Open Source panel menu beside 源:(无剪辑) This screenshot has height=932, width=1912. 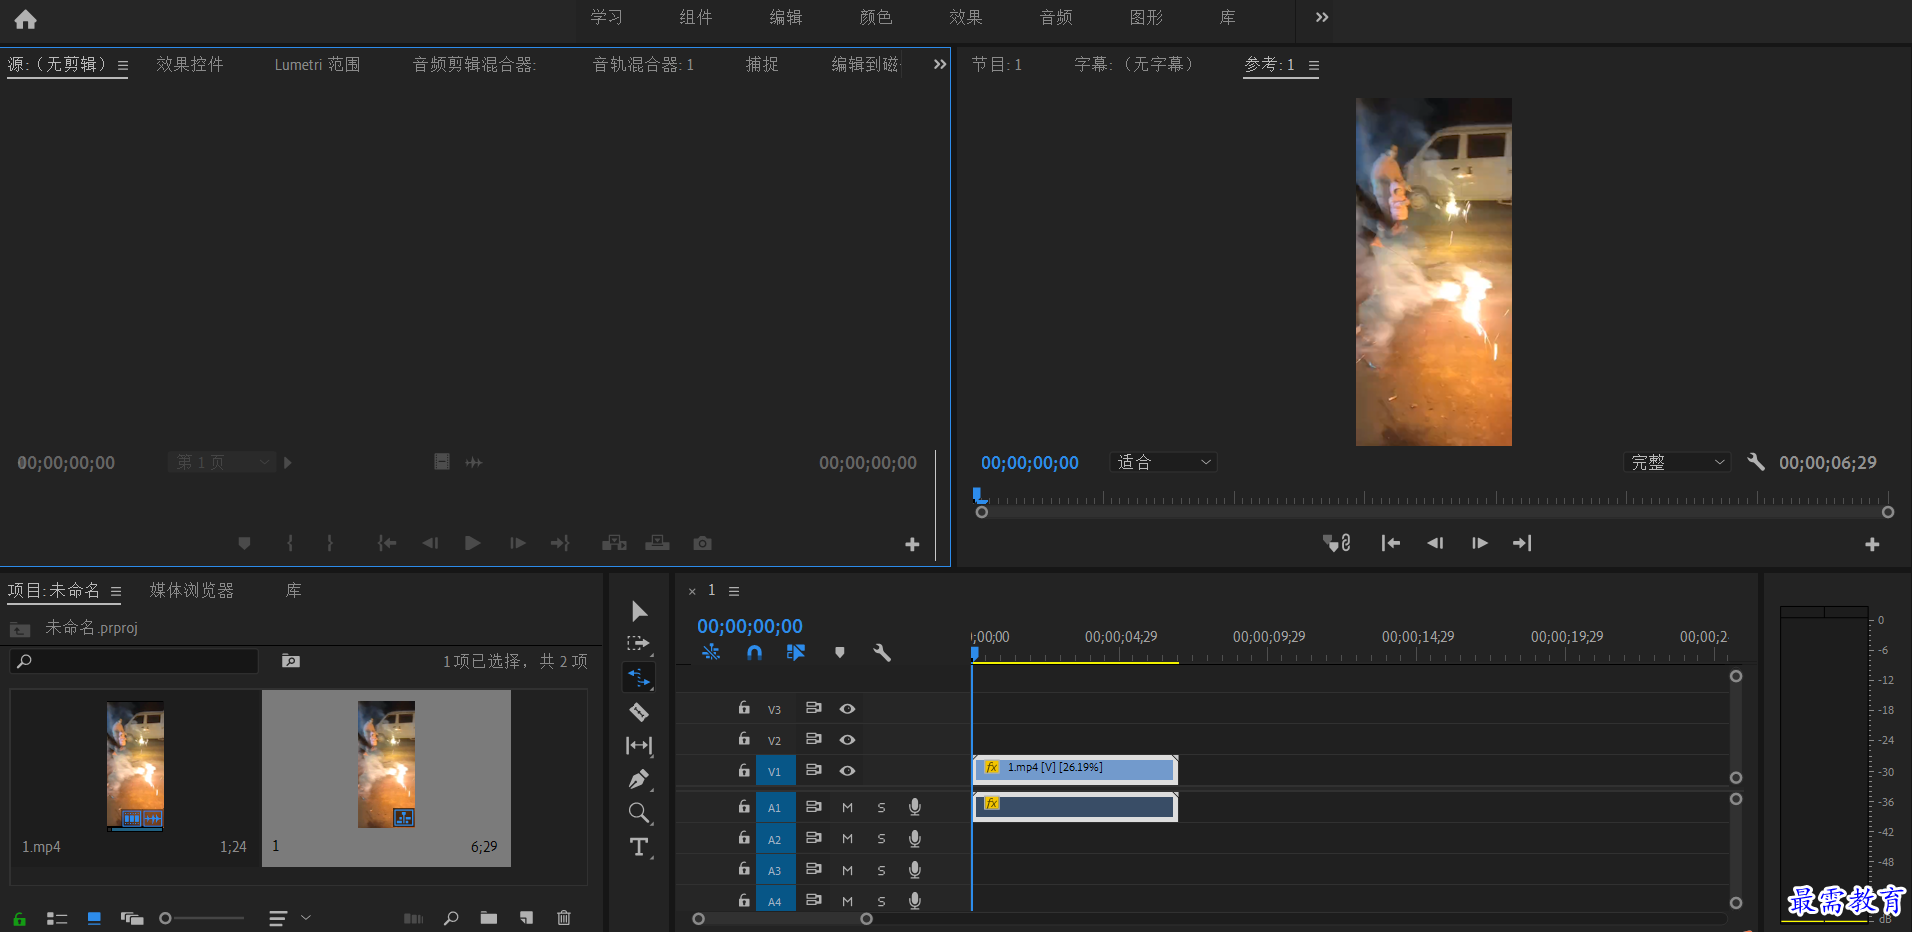(x=123, y=65)
